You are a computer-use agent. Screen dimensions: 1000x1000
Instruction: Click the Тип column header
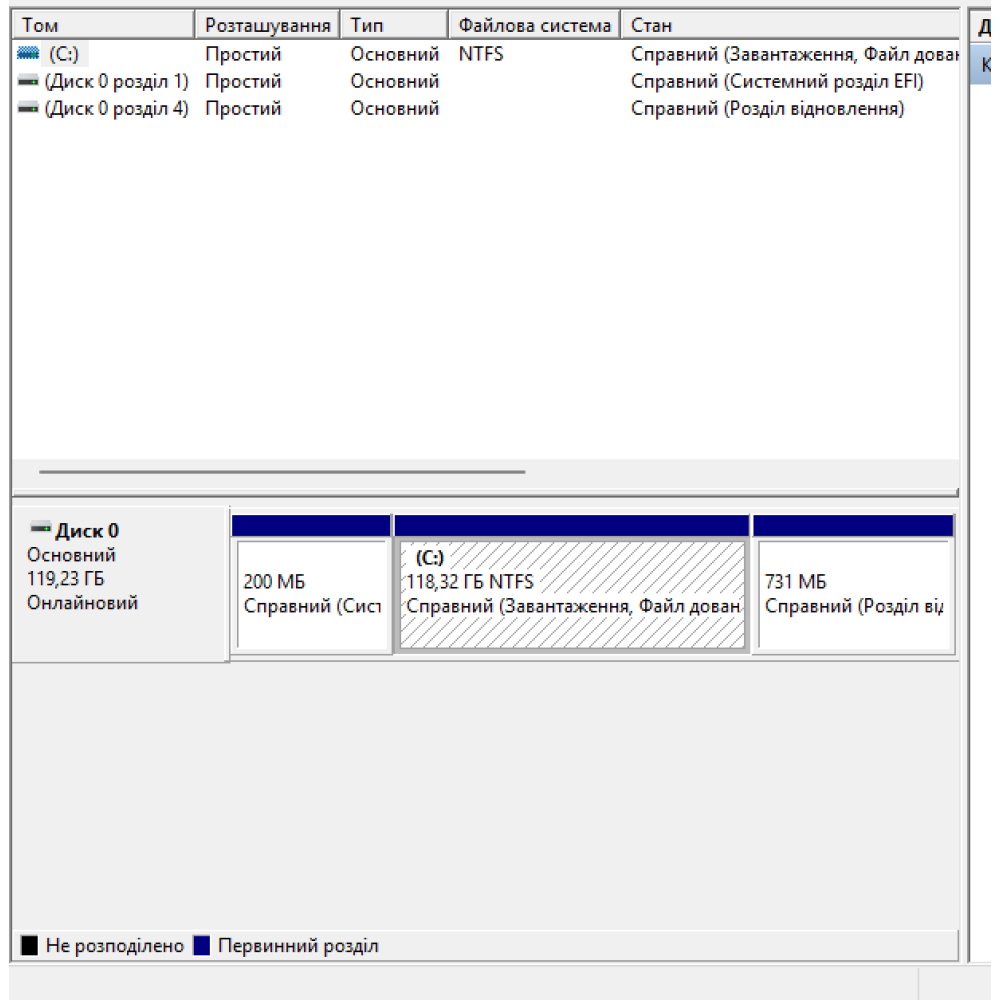[x=394, y=25]
